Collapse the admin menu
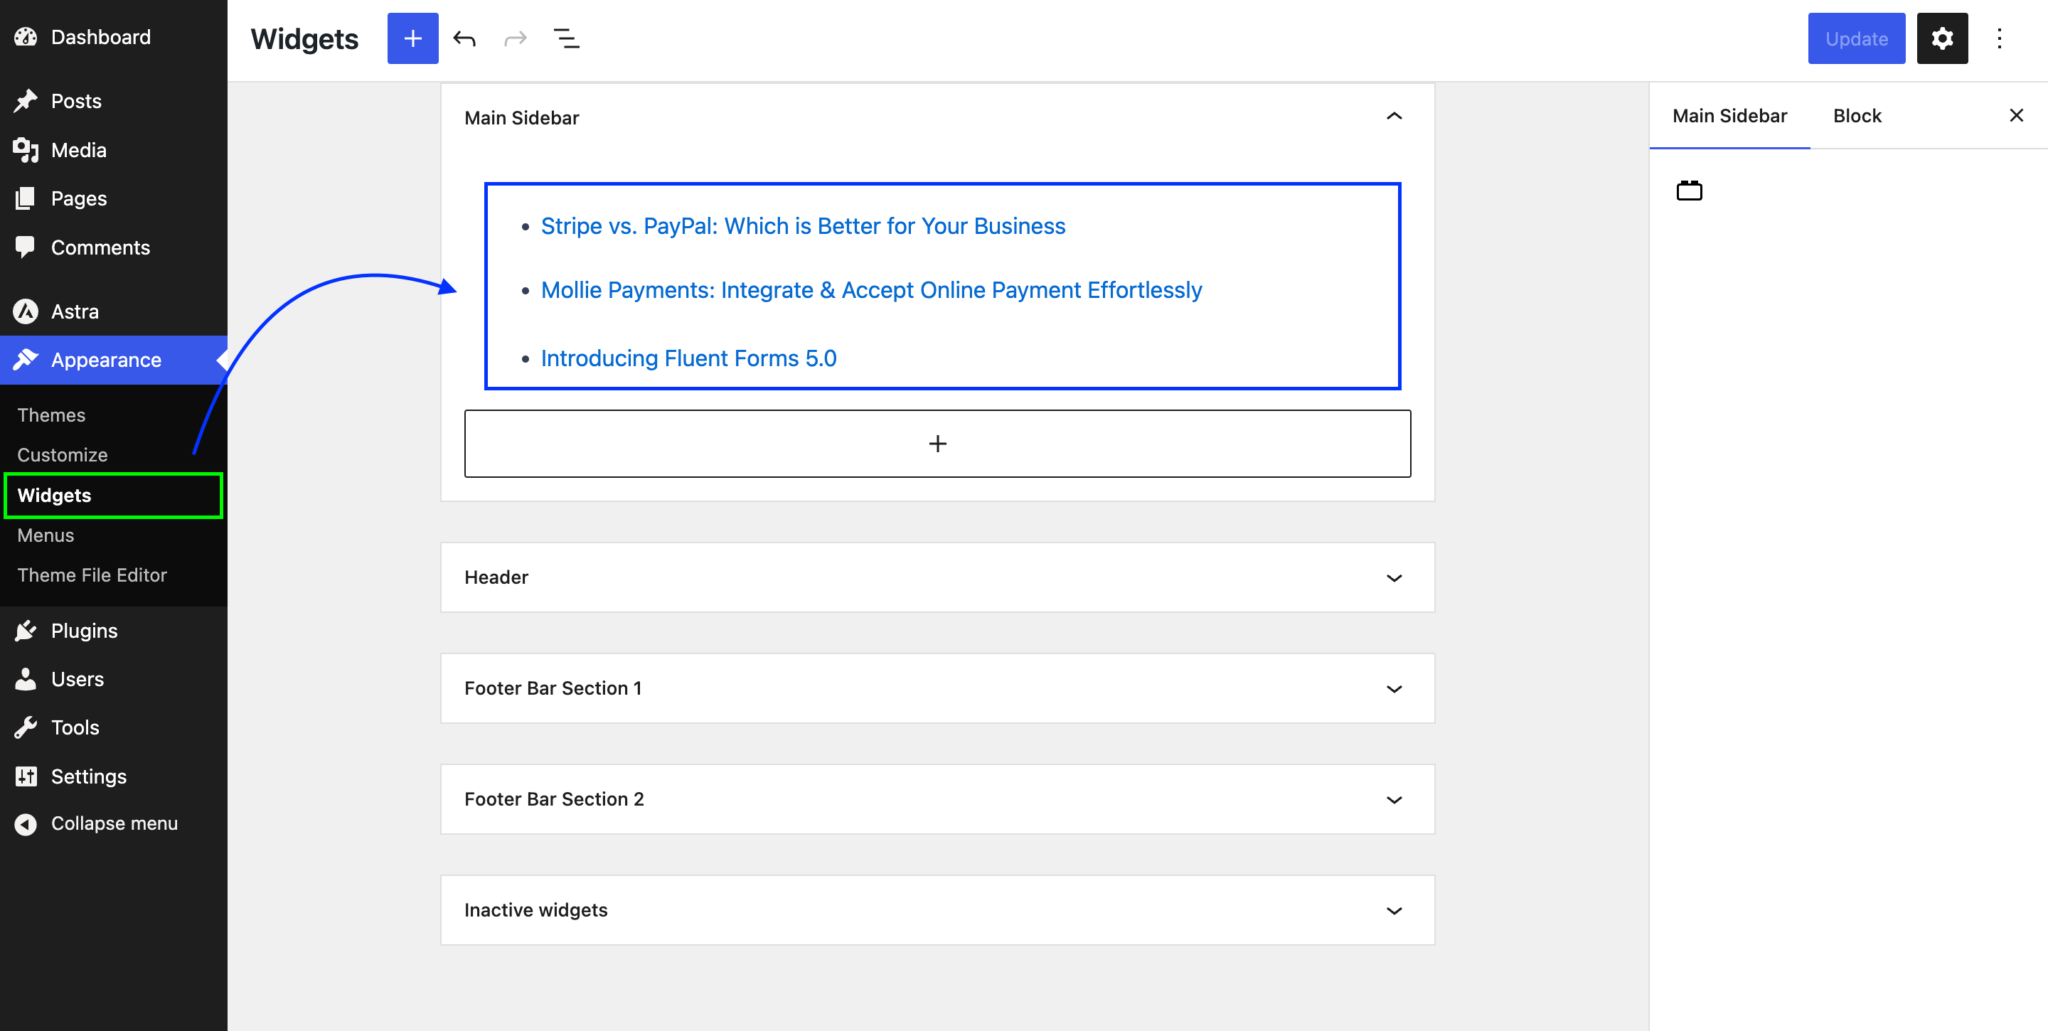2048x1031 pixels. click(x=114, y=824)
